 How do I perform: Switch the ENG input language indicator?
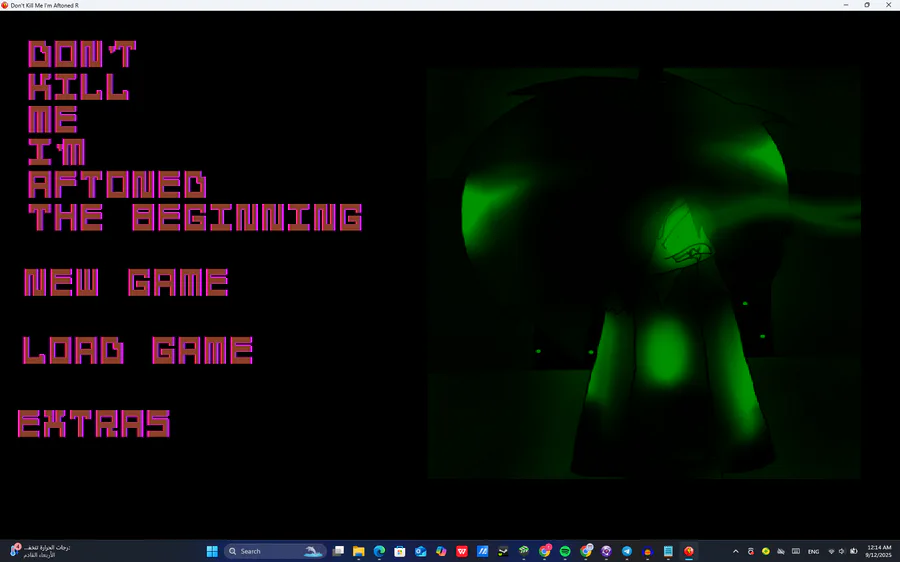coord(813,551)
